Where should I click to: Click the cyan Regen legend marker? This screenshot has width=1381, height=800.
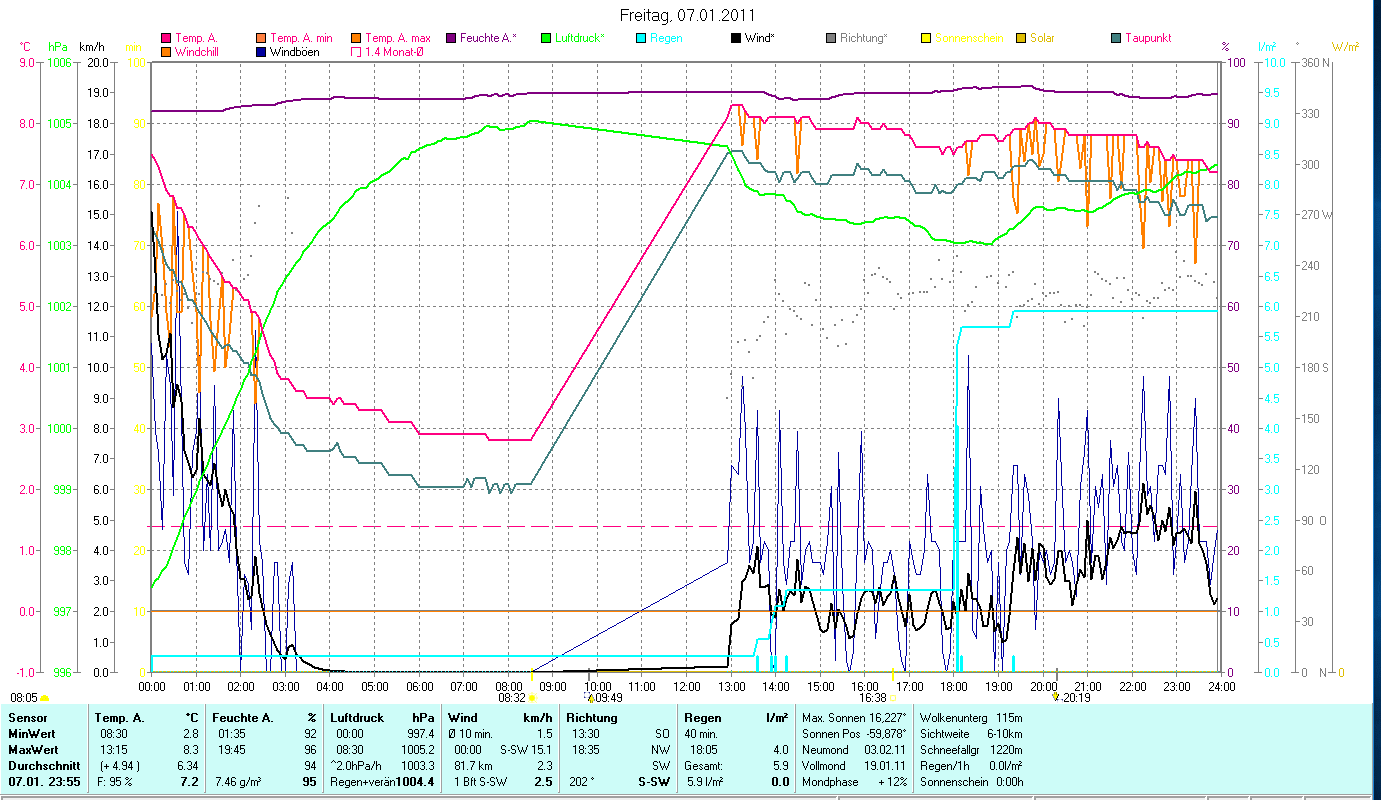click(641, 38)
